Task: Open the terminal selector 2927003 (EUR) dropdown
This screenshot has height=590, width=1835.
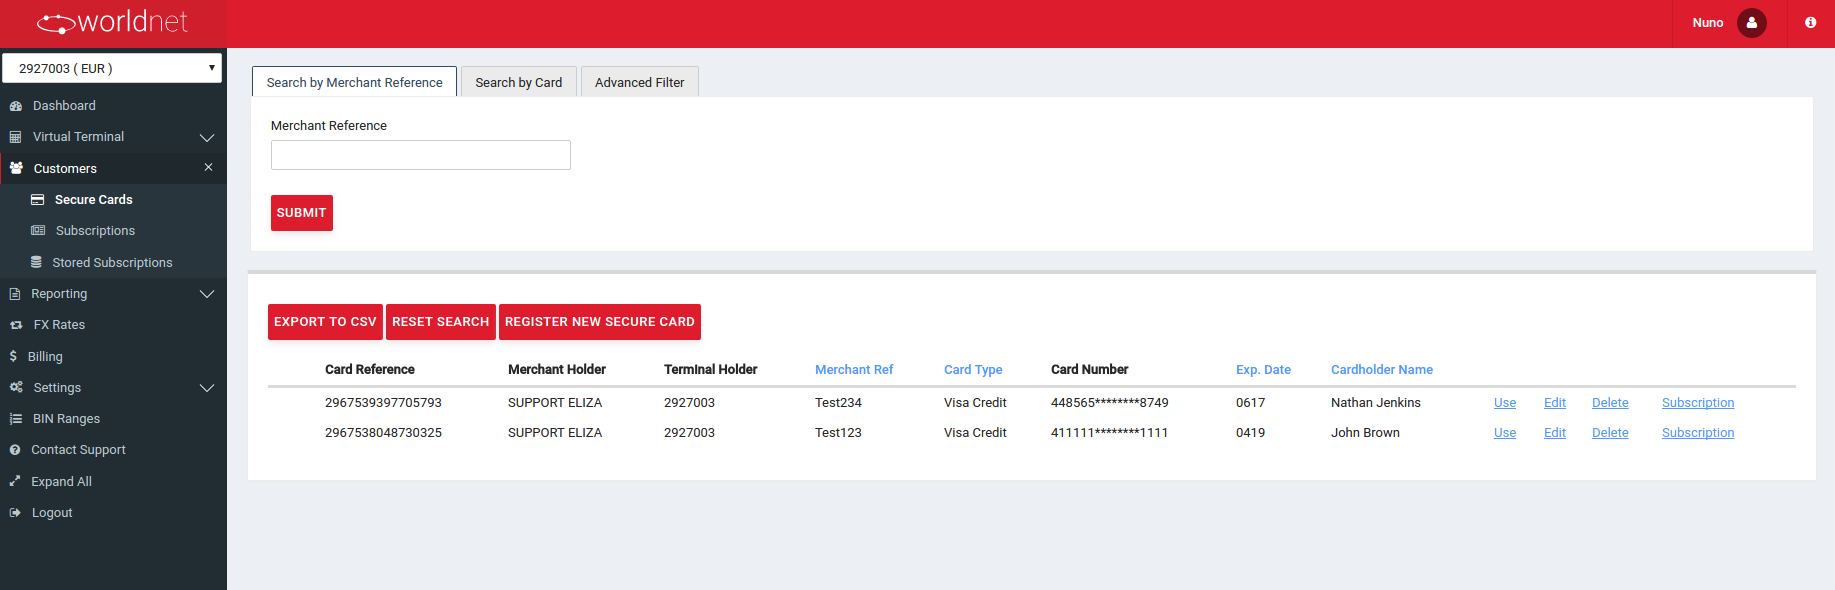Action: pyautogui.click(x=112, y=68)
